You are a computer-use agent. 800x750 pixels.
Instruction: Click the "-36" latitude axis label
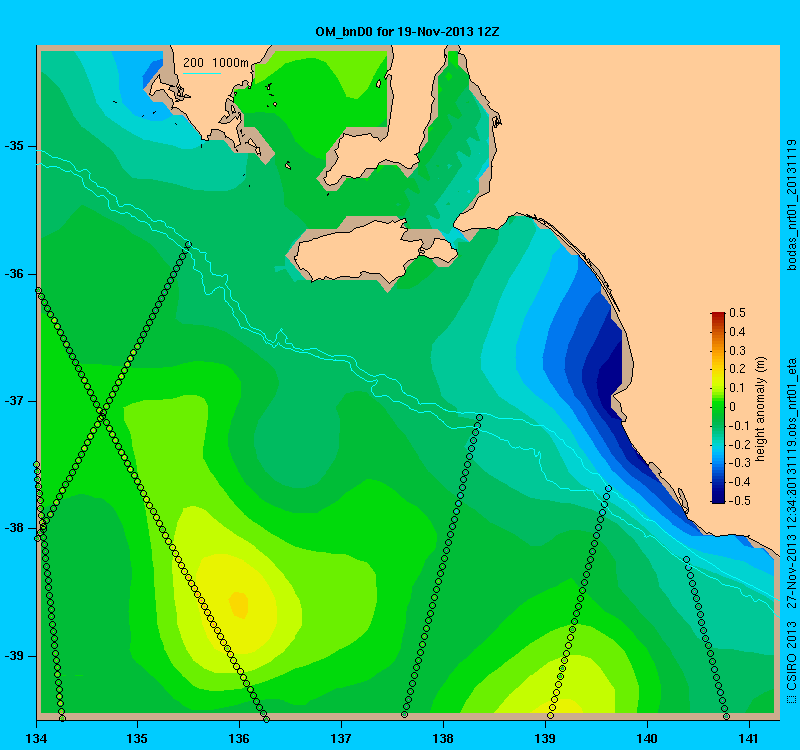point(14,274)
